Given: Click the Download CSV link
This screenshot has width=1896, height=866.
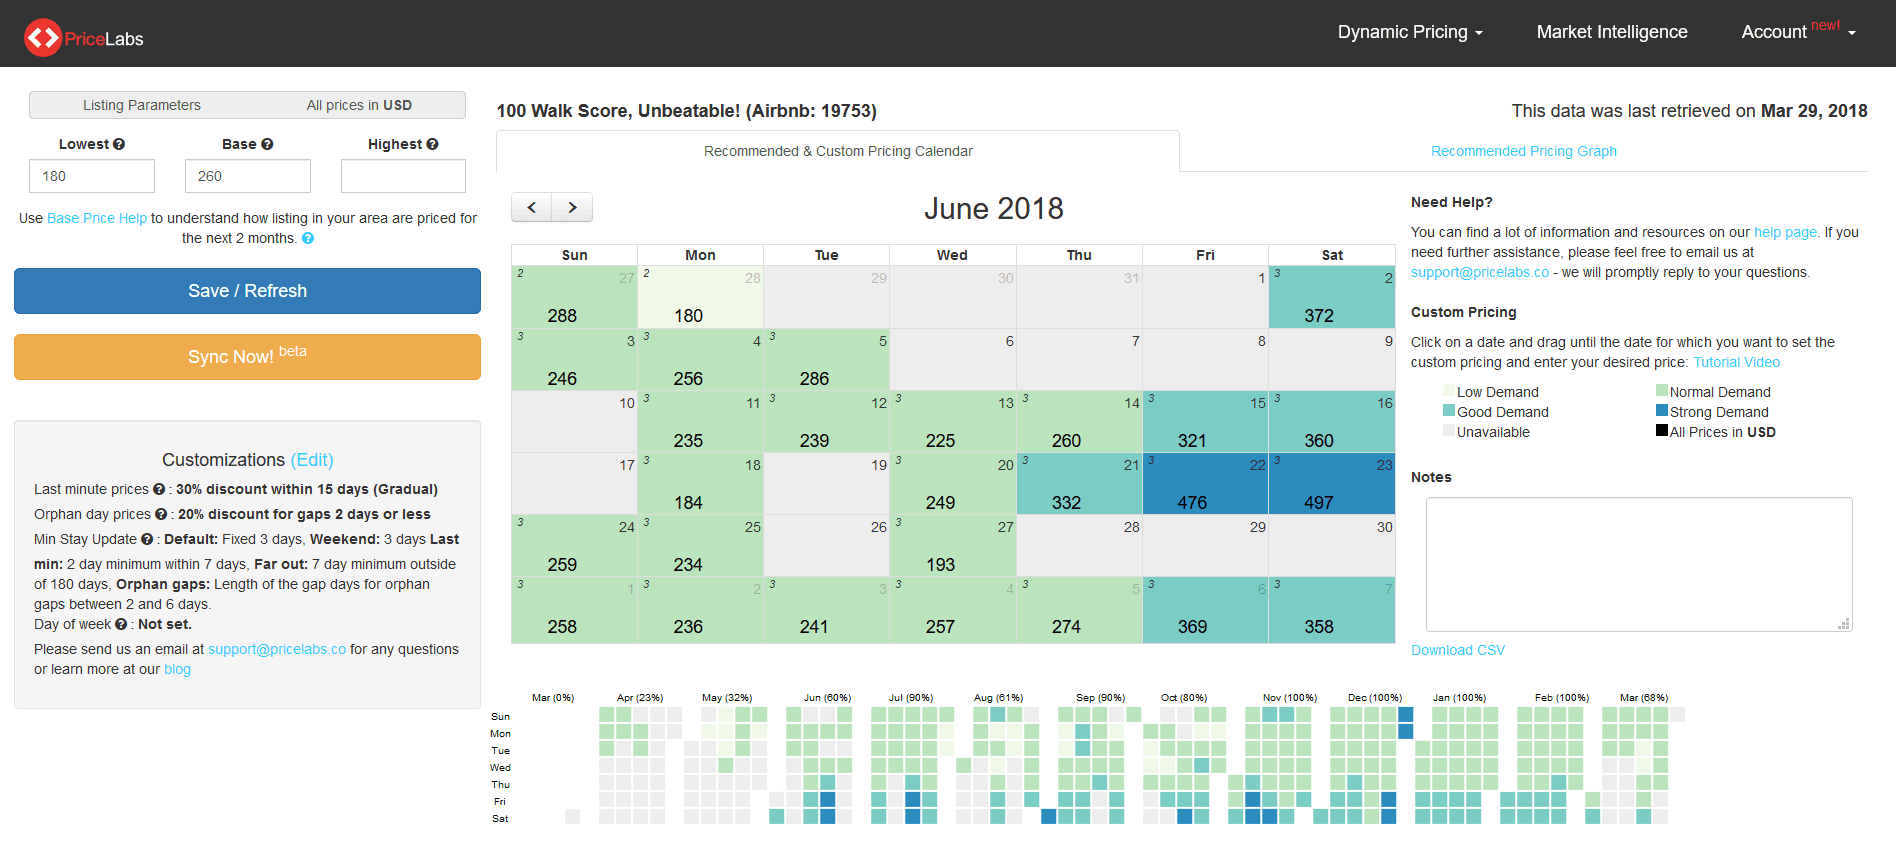Looking at the screenshot, I should [x=1457, y=650].
